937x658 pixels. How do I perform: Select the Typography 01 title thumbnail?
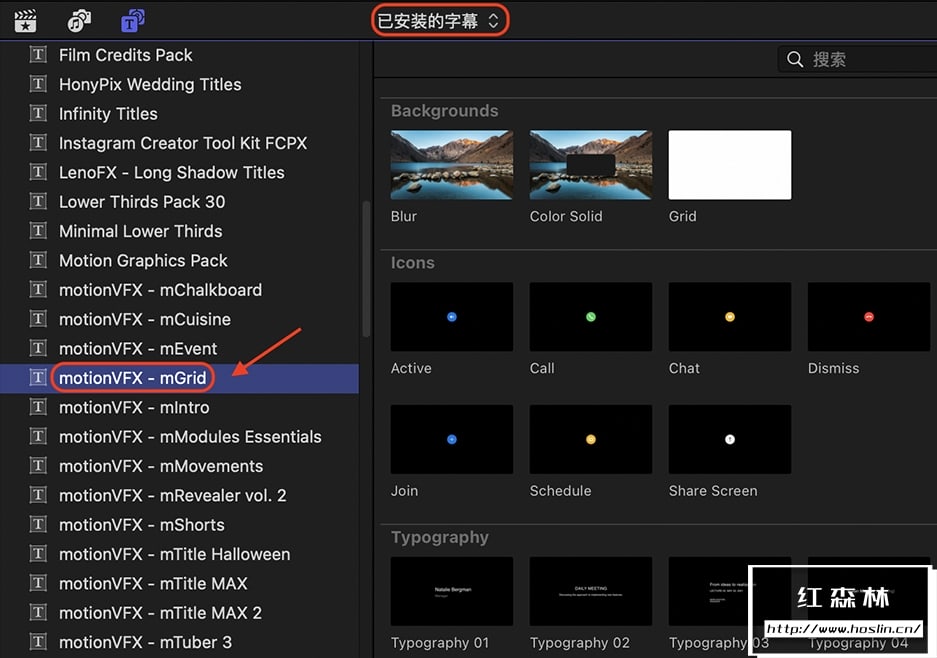[452, 591]
